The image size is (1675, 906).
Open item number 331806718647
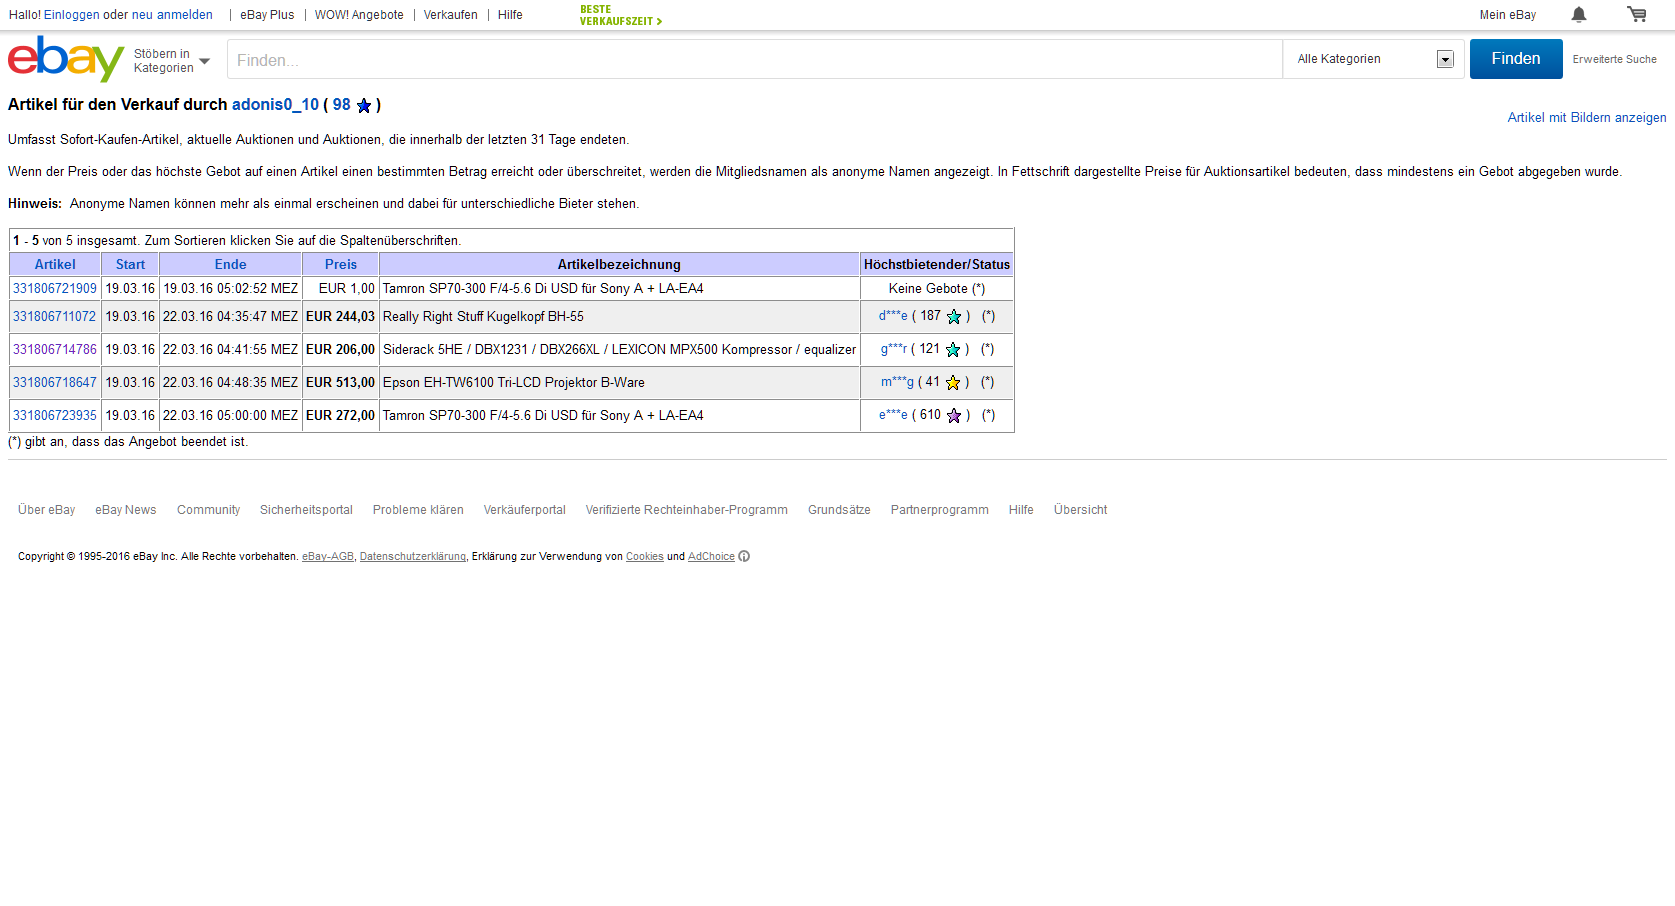55,383
